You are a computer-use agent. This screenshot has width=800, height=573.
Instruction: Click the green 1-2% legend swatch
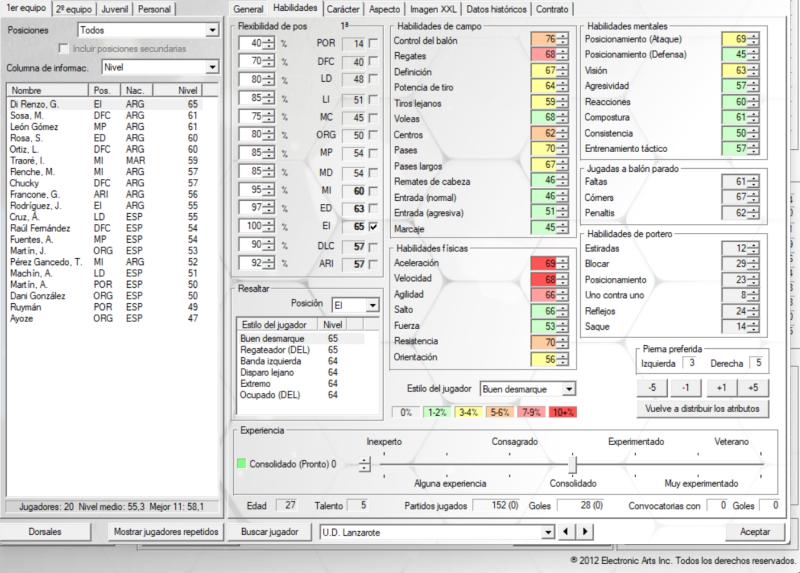437,412
